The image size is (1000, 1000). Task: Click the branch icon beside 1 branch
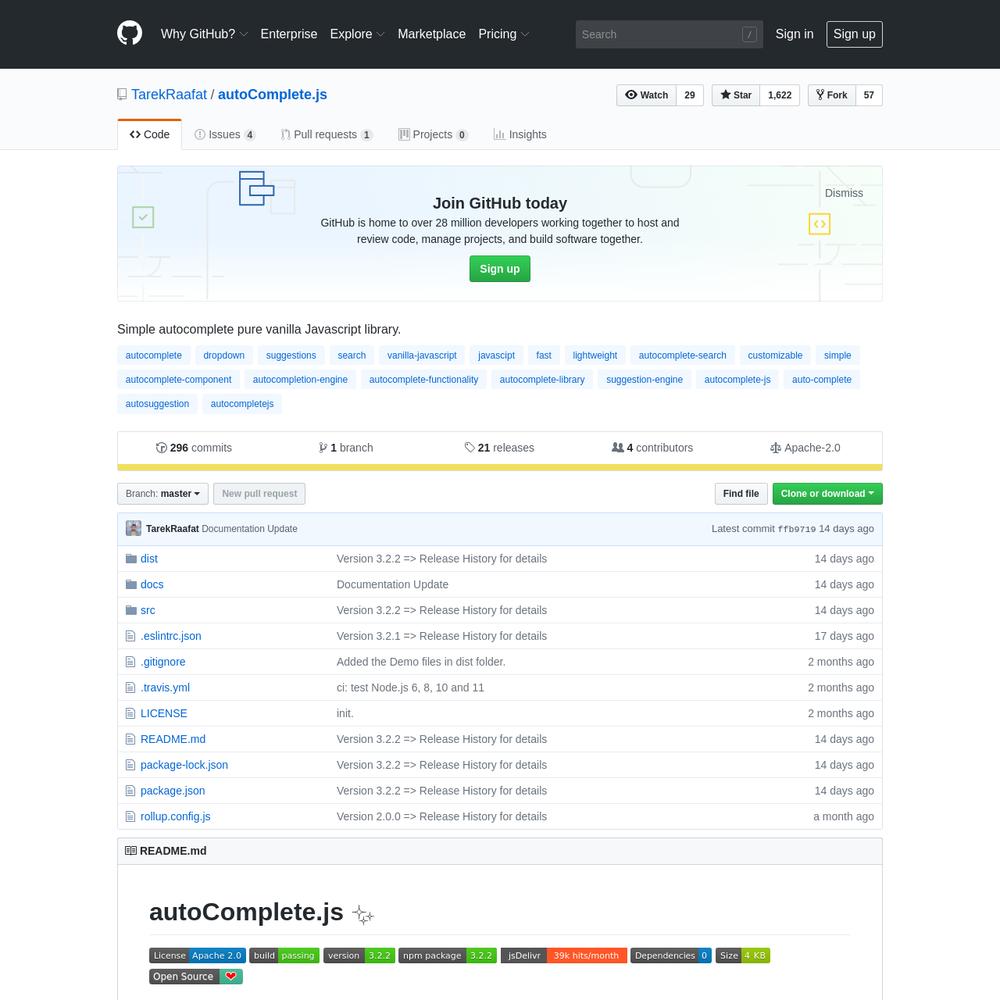click(323, 448)
